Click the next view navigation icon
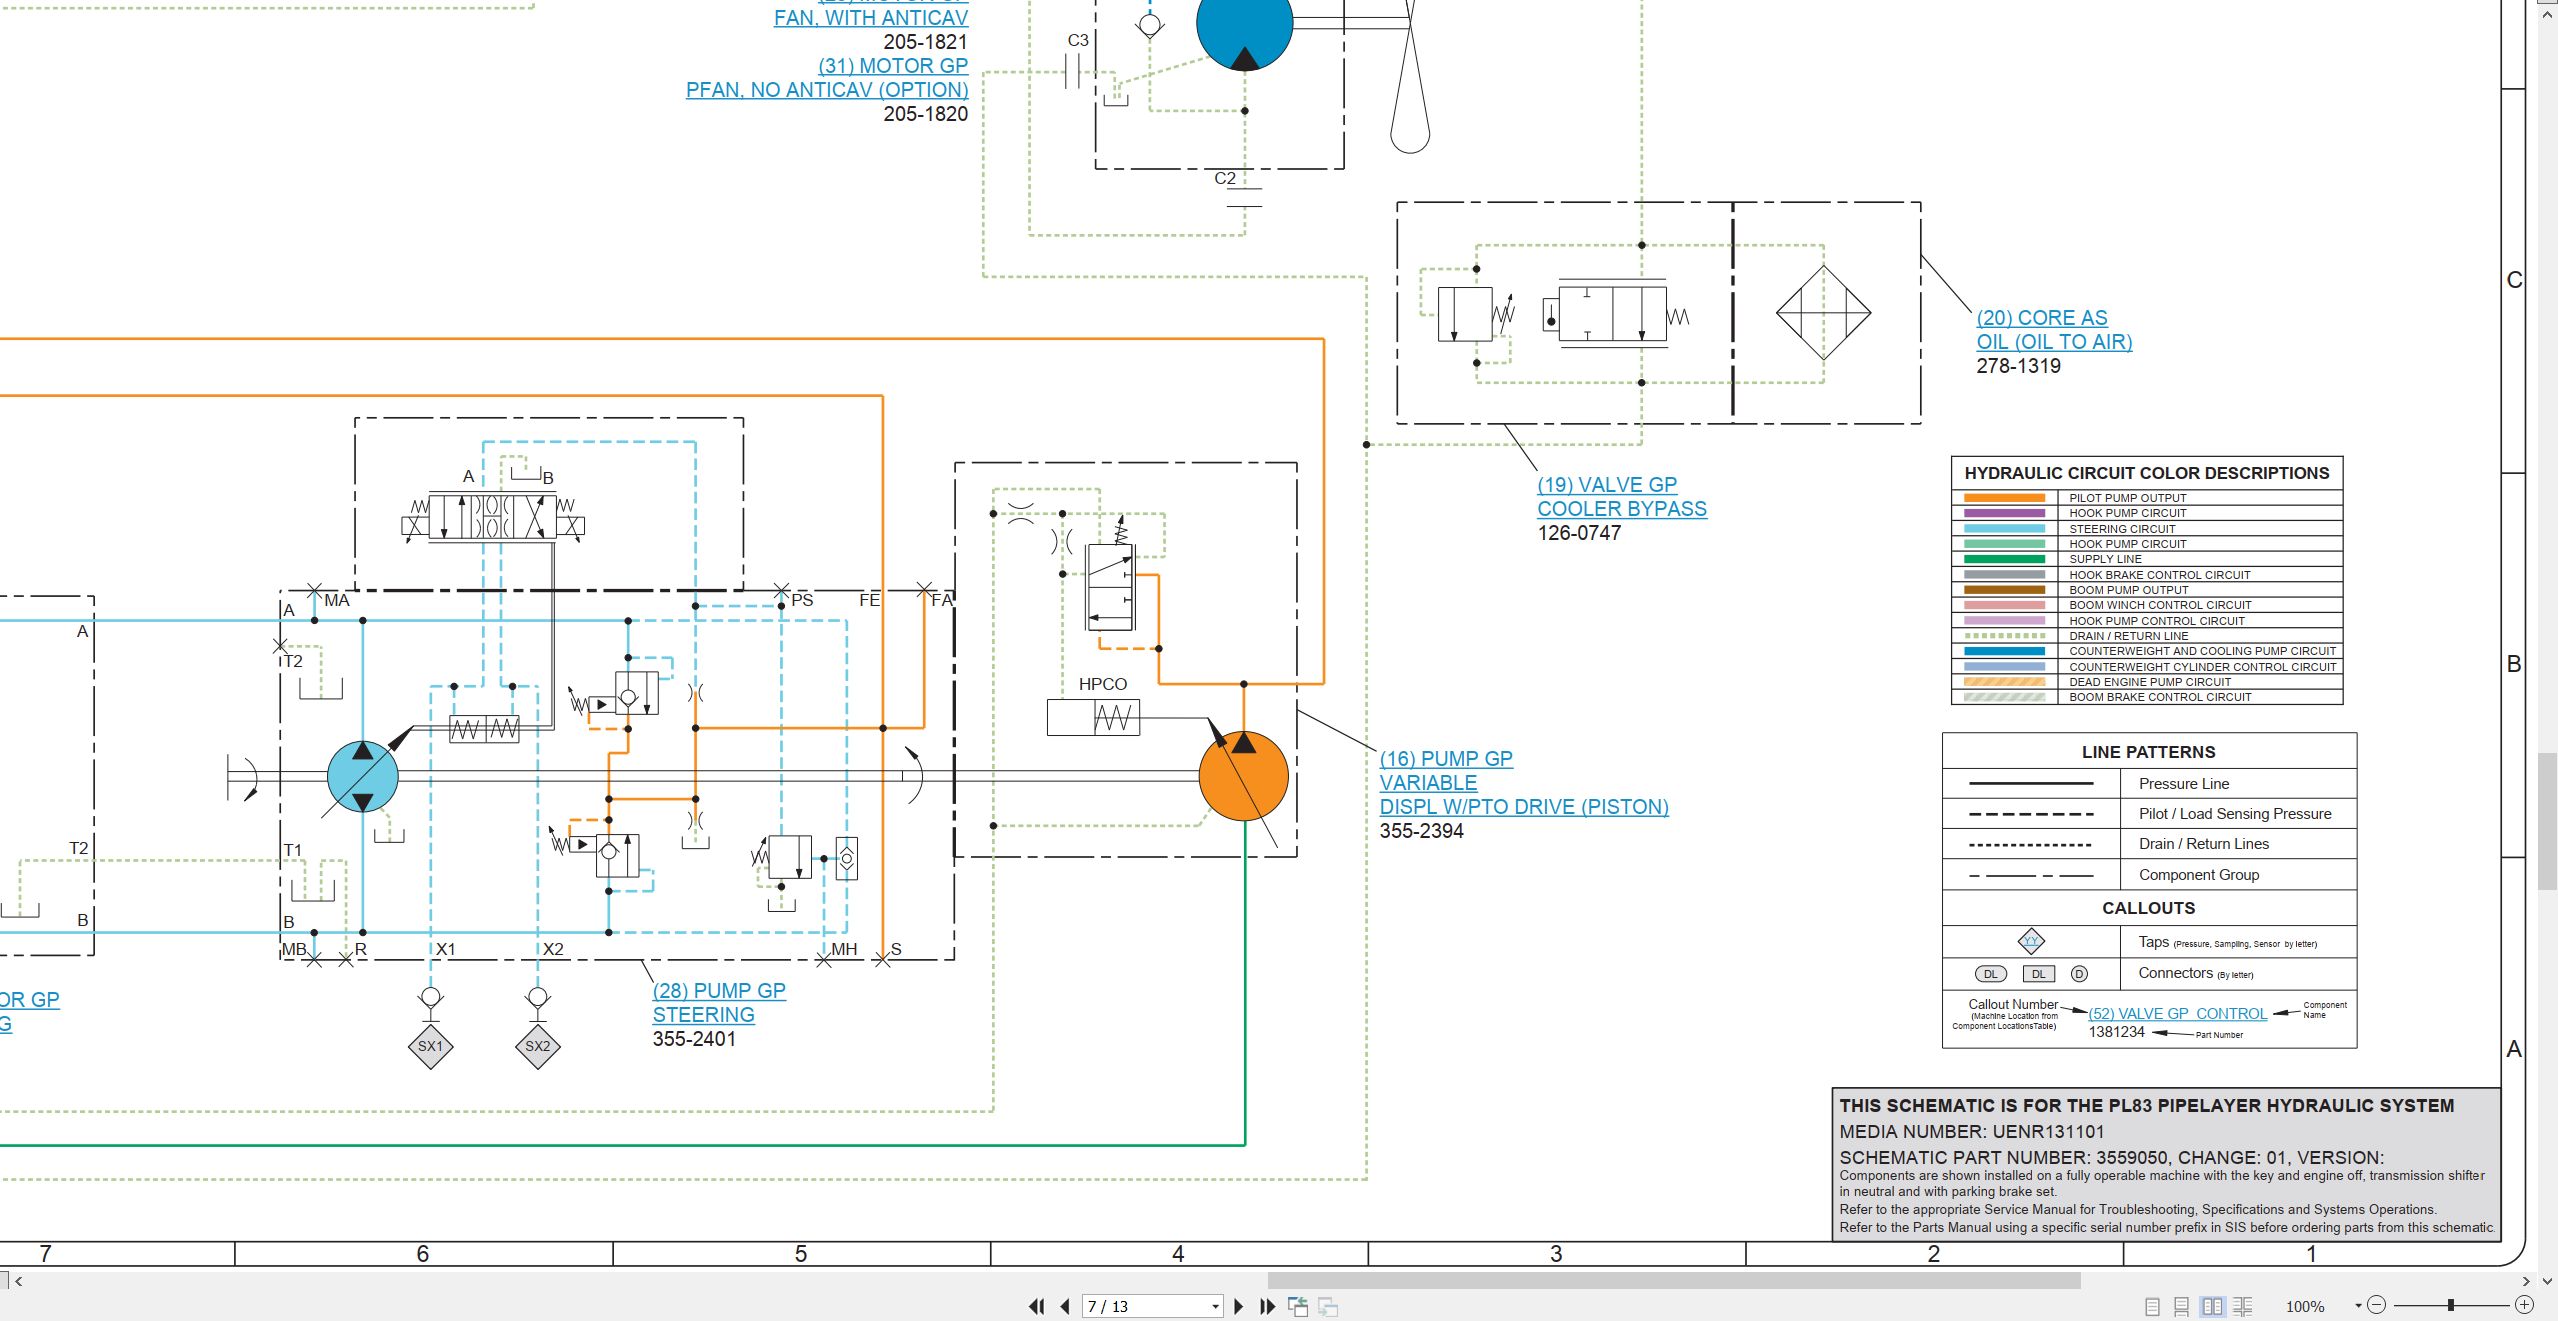This screenshot has height=1321, width=2558. tap(1328, 1306)
